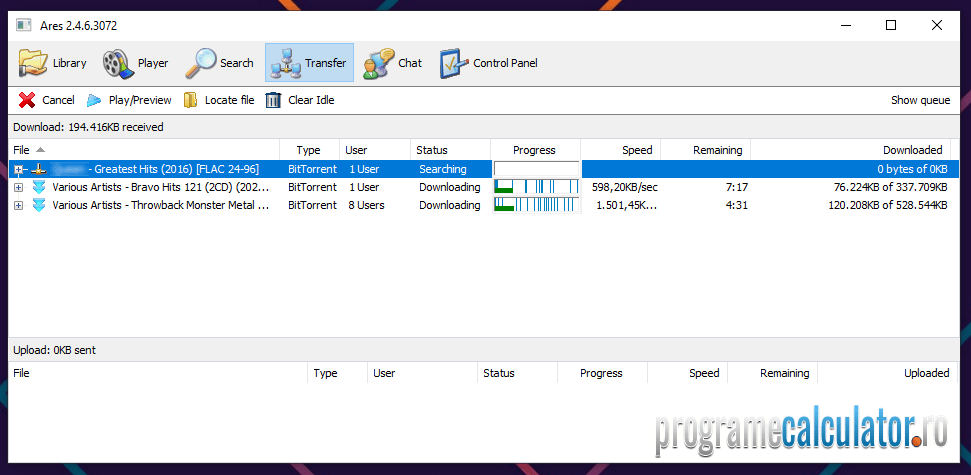Click the upload pane Speed column header
This screenshot has width=971, height=475.
687,373
